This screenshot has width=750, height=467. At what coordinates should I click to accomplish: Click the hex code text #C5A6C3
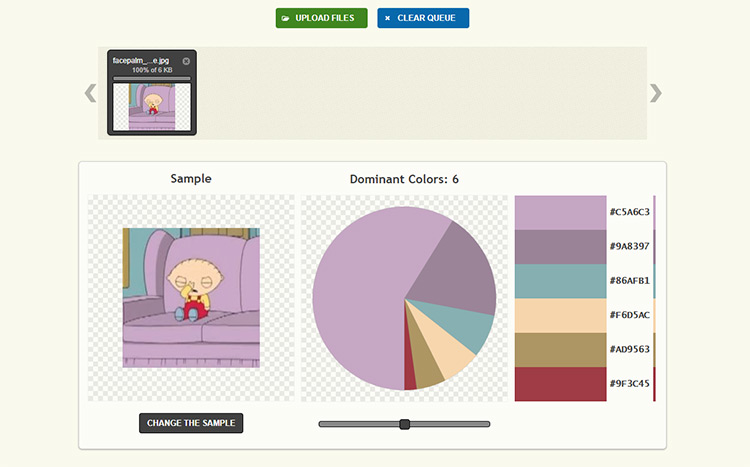[629, 212]
